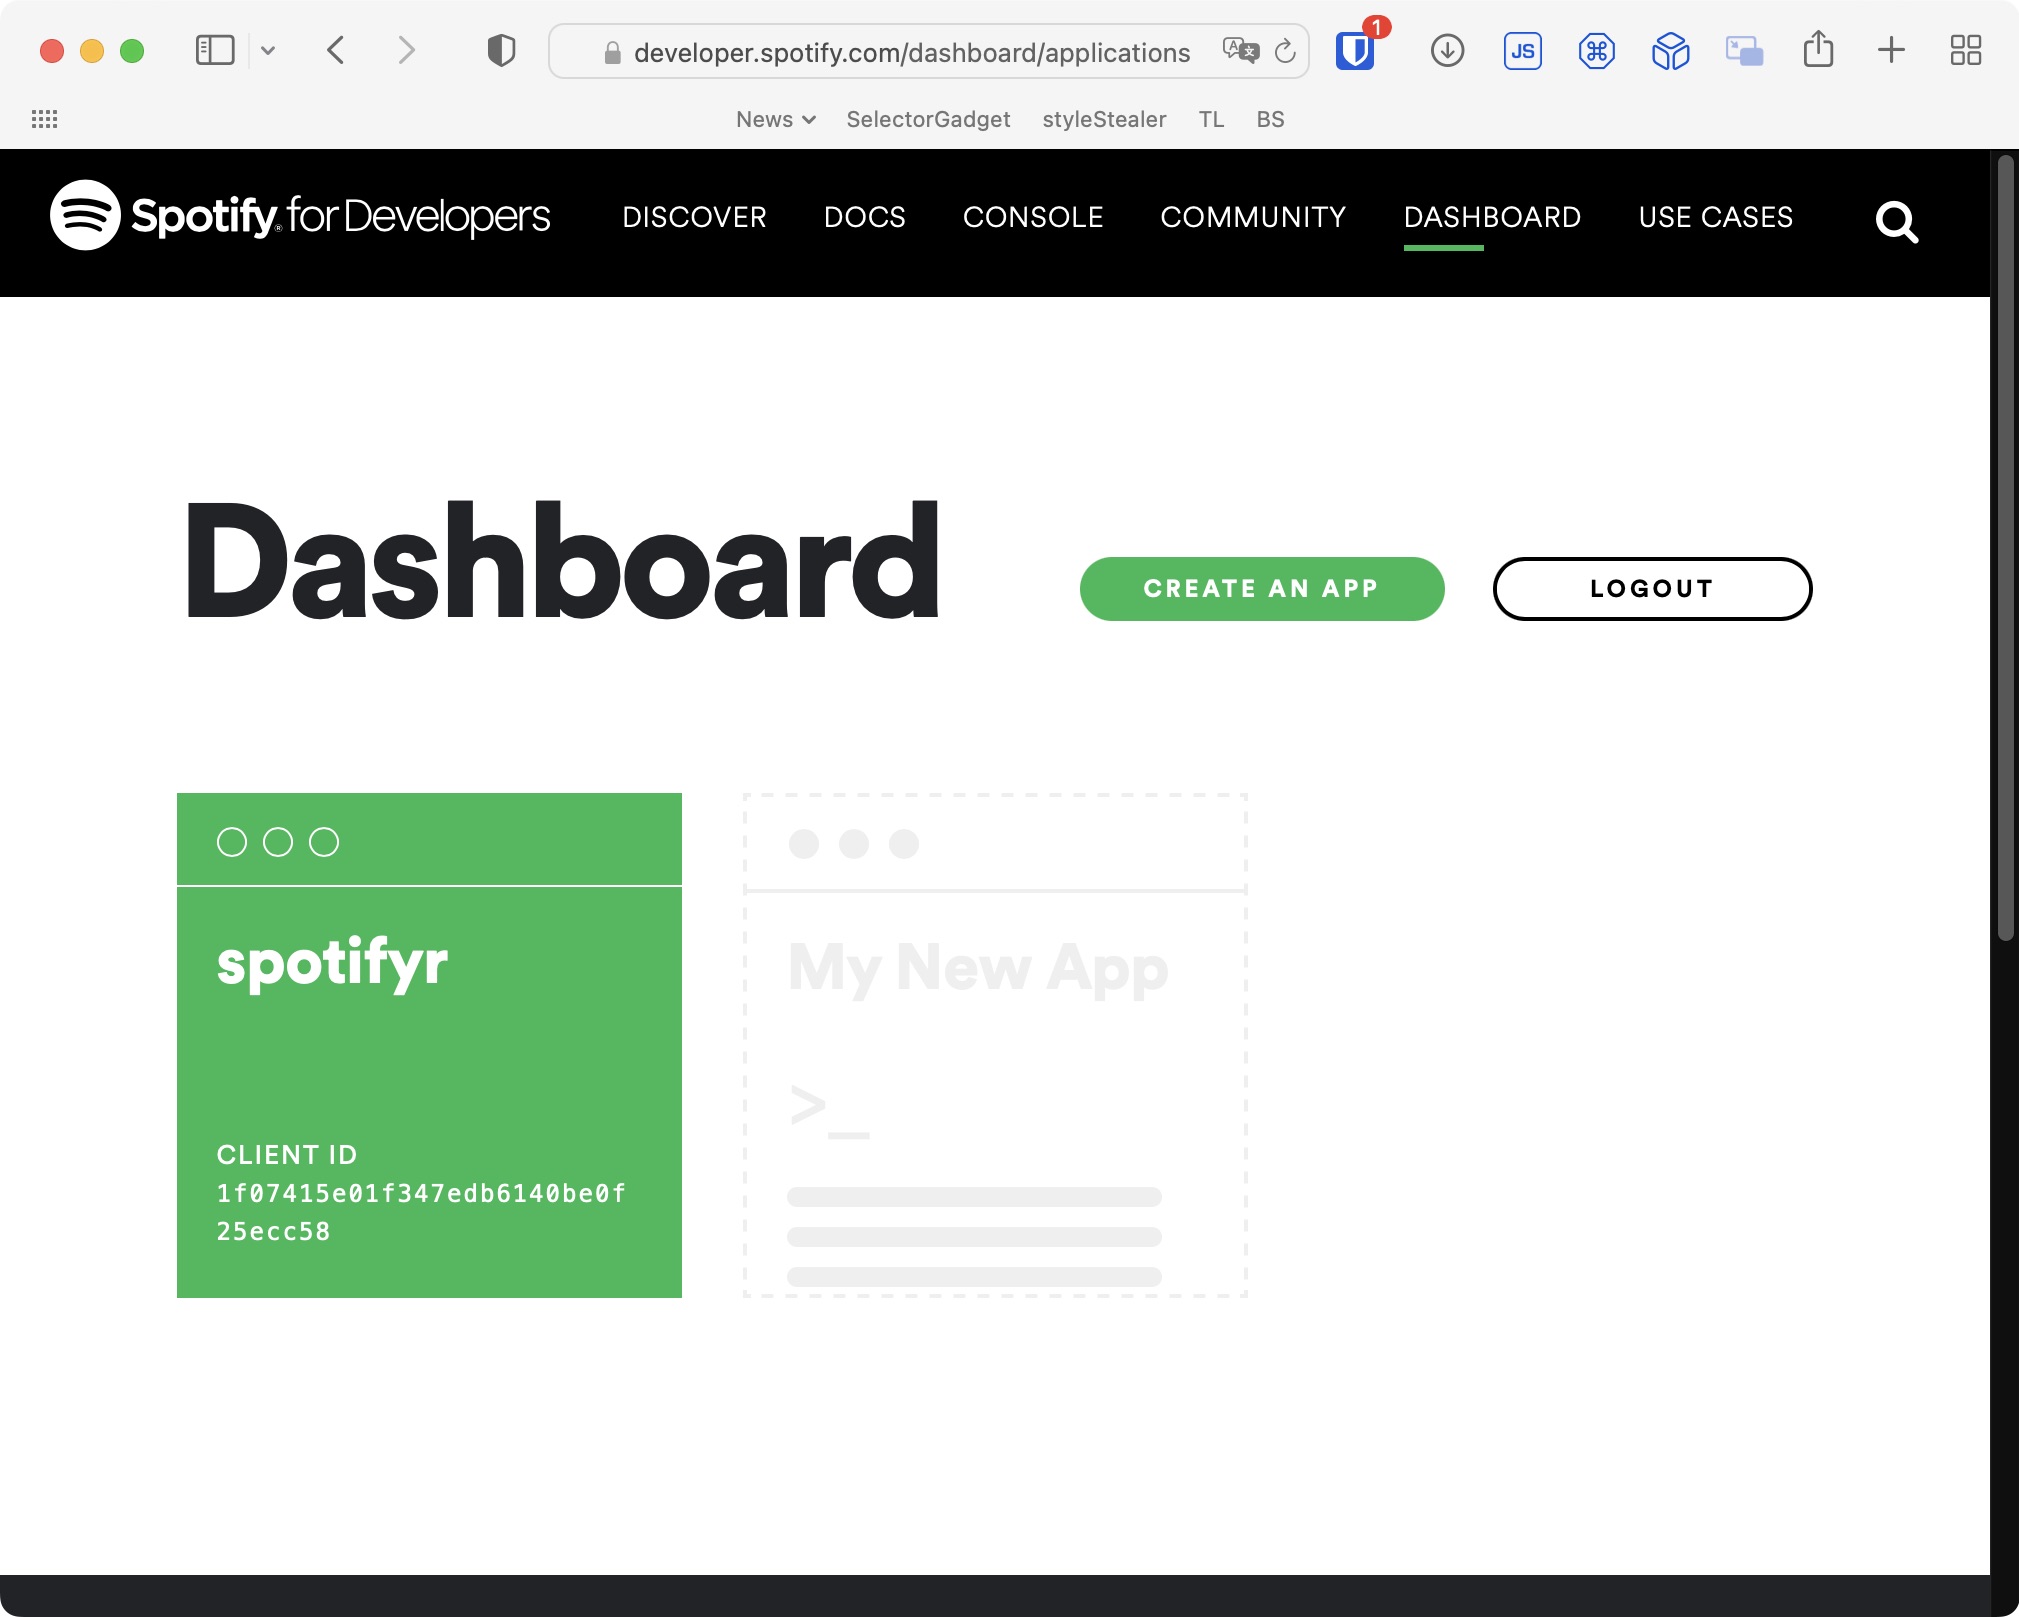The height and width of the screenshot is (1617, 2019).
Task: Reload the page using refresh icon
Action: (x=1285, y=51)
